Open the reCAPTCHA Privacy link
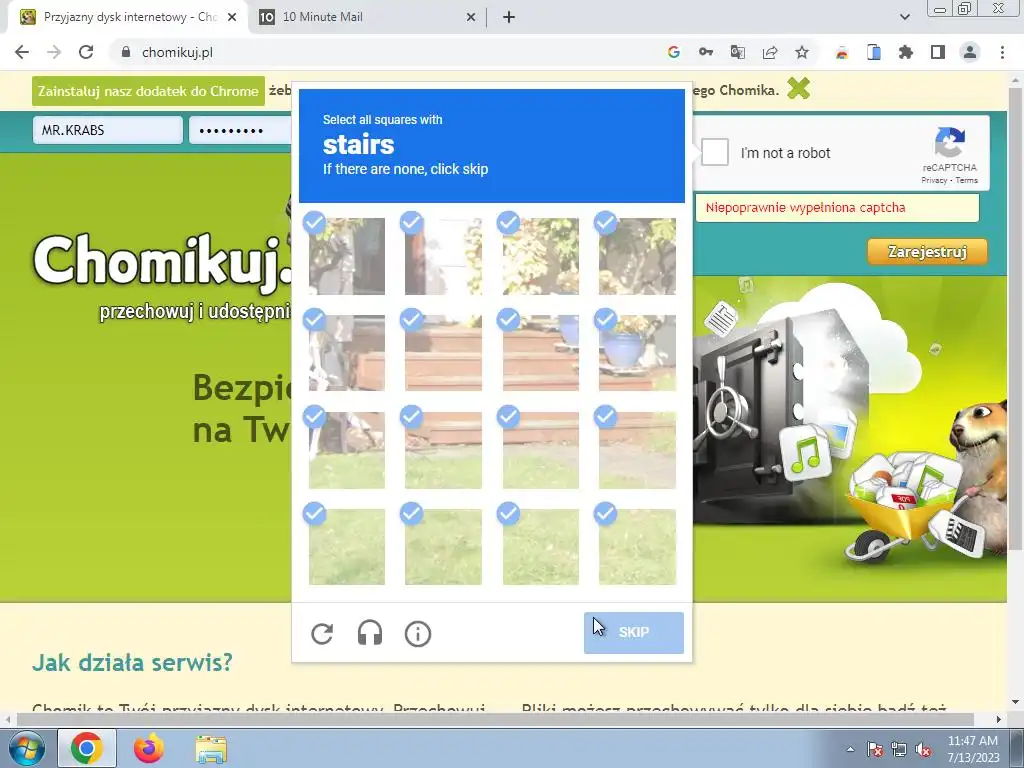This screenshot has width=1024, height=768. coord(934,180)
